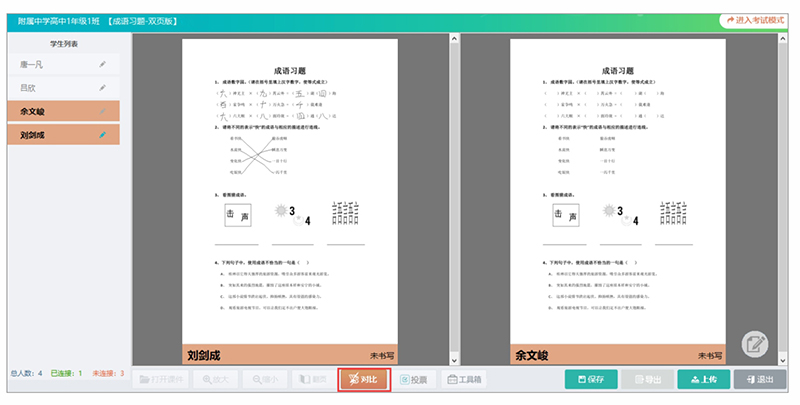800x405 pixels.
Task: Upload using the 上传 button
Action: pos(703,380)
